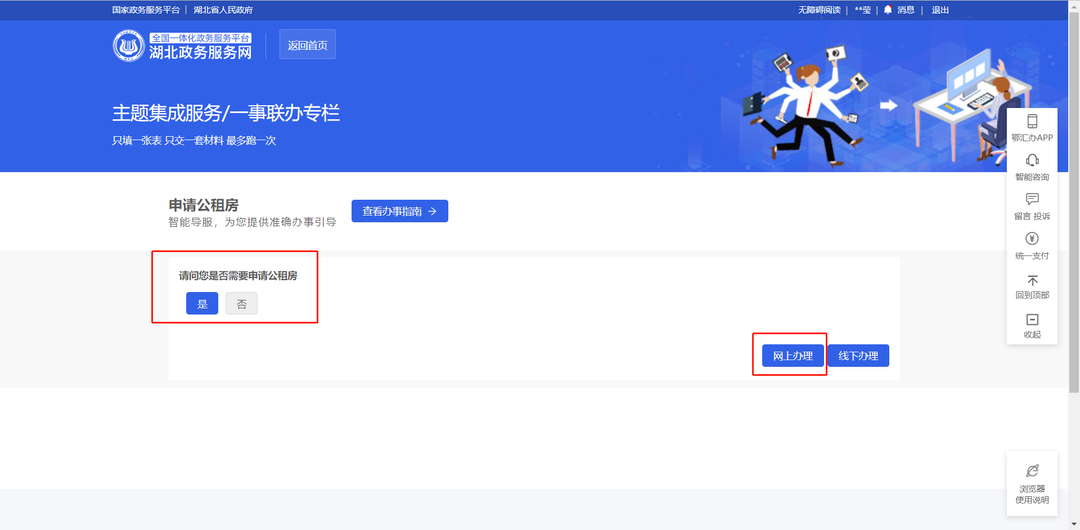This screenshot has width=1080, height=530.
Task: Open the 鄂汇办APP phone icon
Action: [1032, 122]
